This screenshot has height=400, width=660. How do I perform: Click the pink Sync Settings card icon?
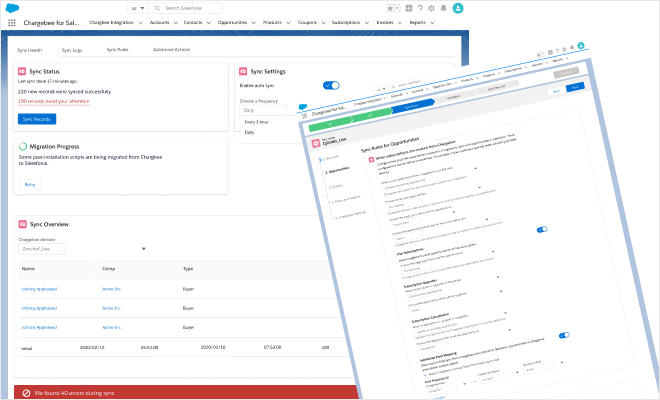click(x=243, y=71)
